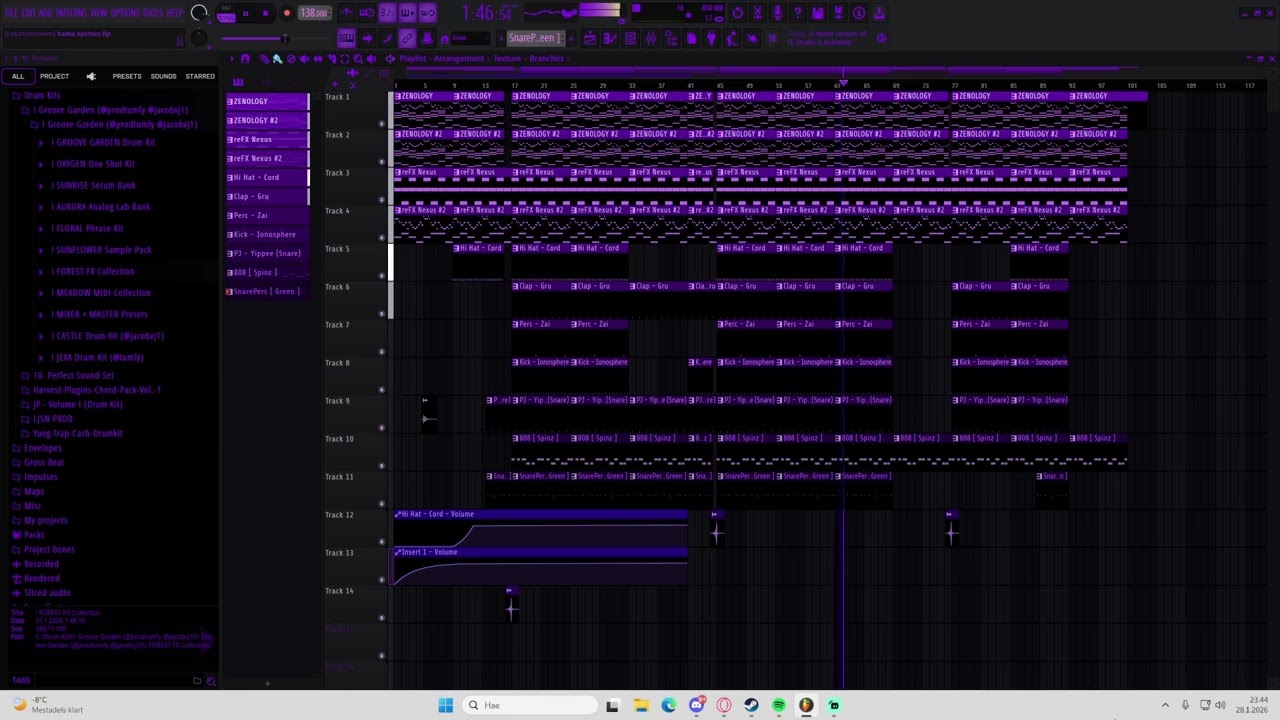Click the 138.000 tempo field
This screenshot has width=1280, height=720.
point(314,13)
